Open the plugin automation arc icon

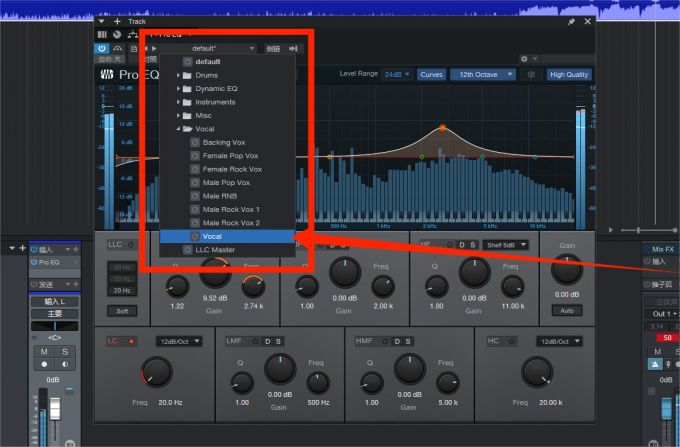pos(118,49)
